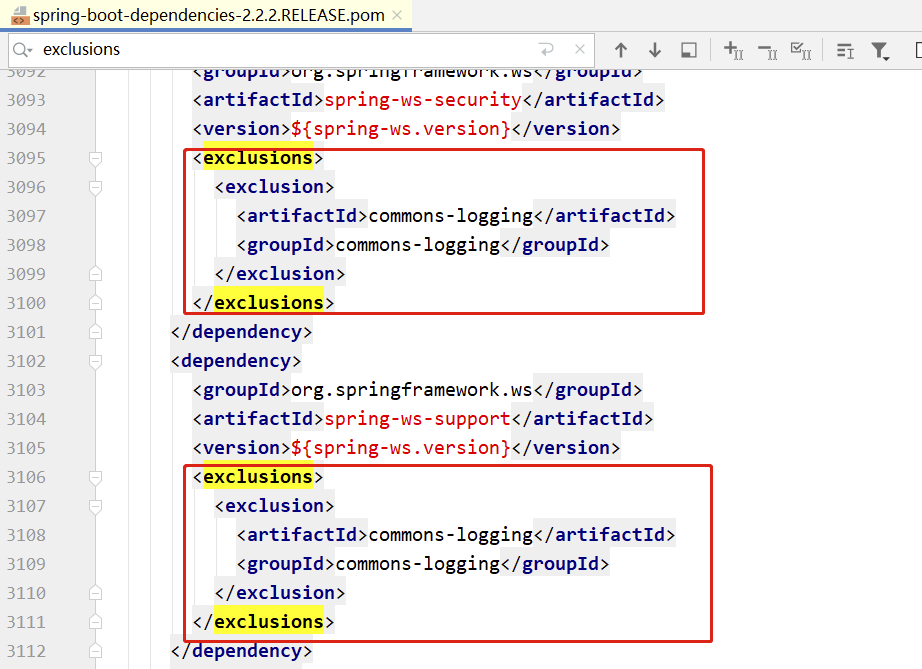
Task: Click fold end marker at line 3099
Action: pyautogui.click(x=95, y=275)
